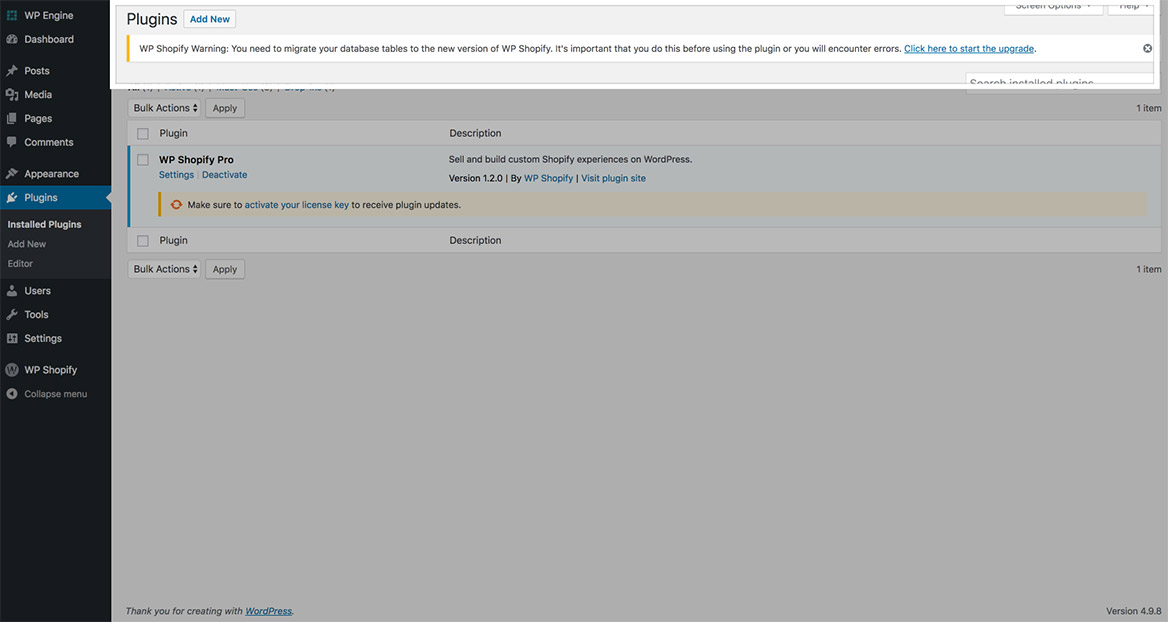Click the orange update refresh icon
This screenshot has width=1168, height=622.
point(177,205)
